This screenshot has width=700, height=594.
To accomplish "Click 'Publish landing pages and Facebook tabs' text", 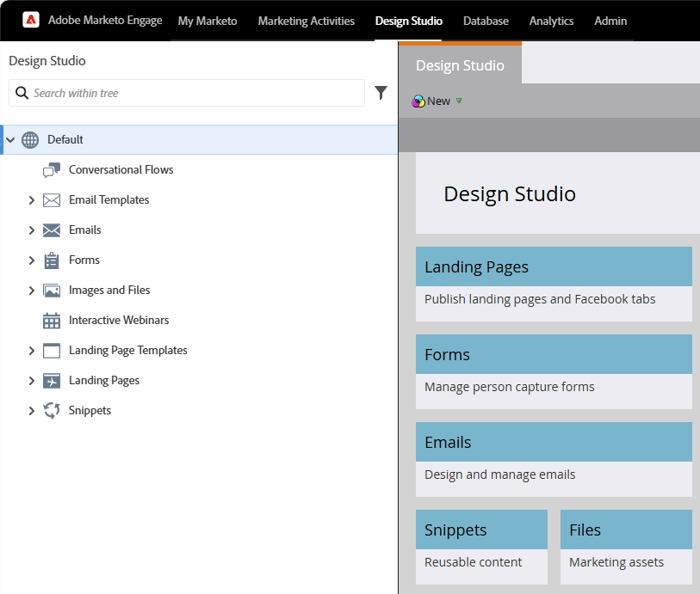I will [x=540, y=299].
